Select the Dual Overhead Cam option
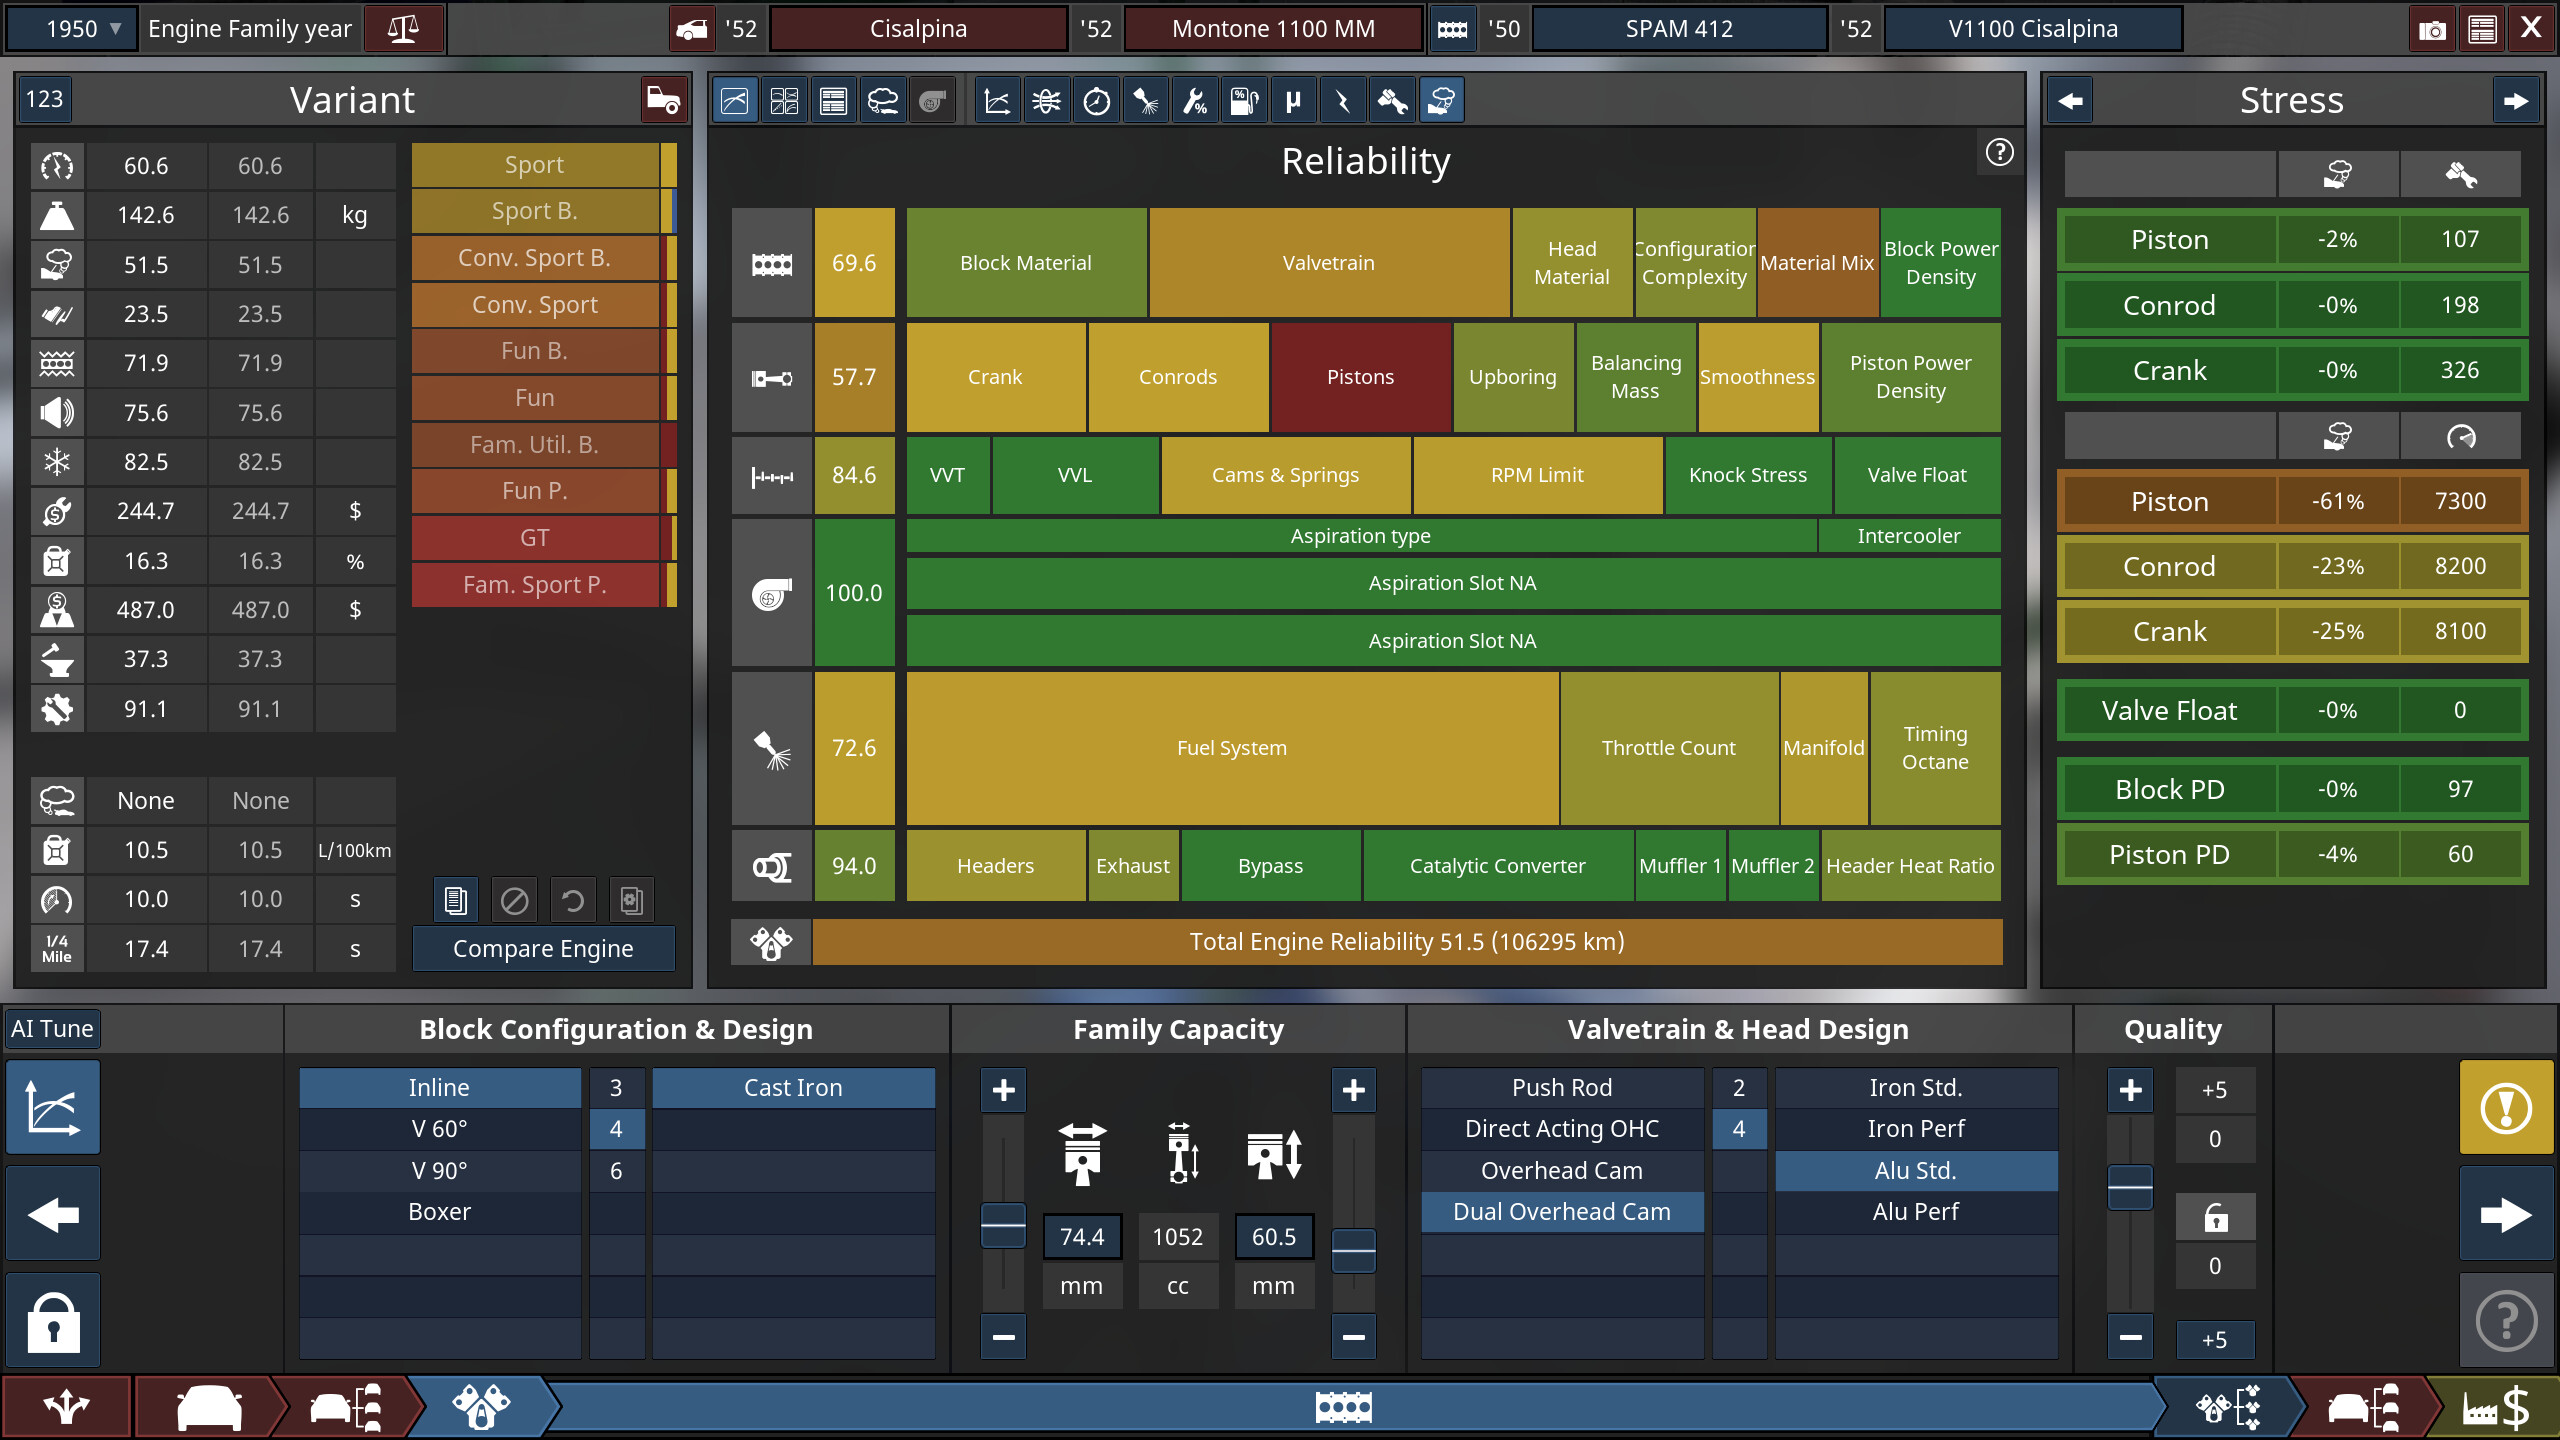This screenshot has height=1440, width=2560. pos(1561,1211)
